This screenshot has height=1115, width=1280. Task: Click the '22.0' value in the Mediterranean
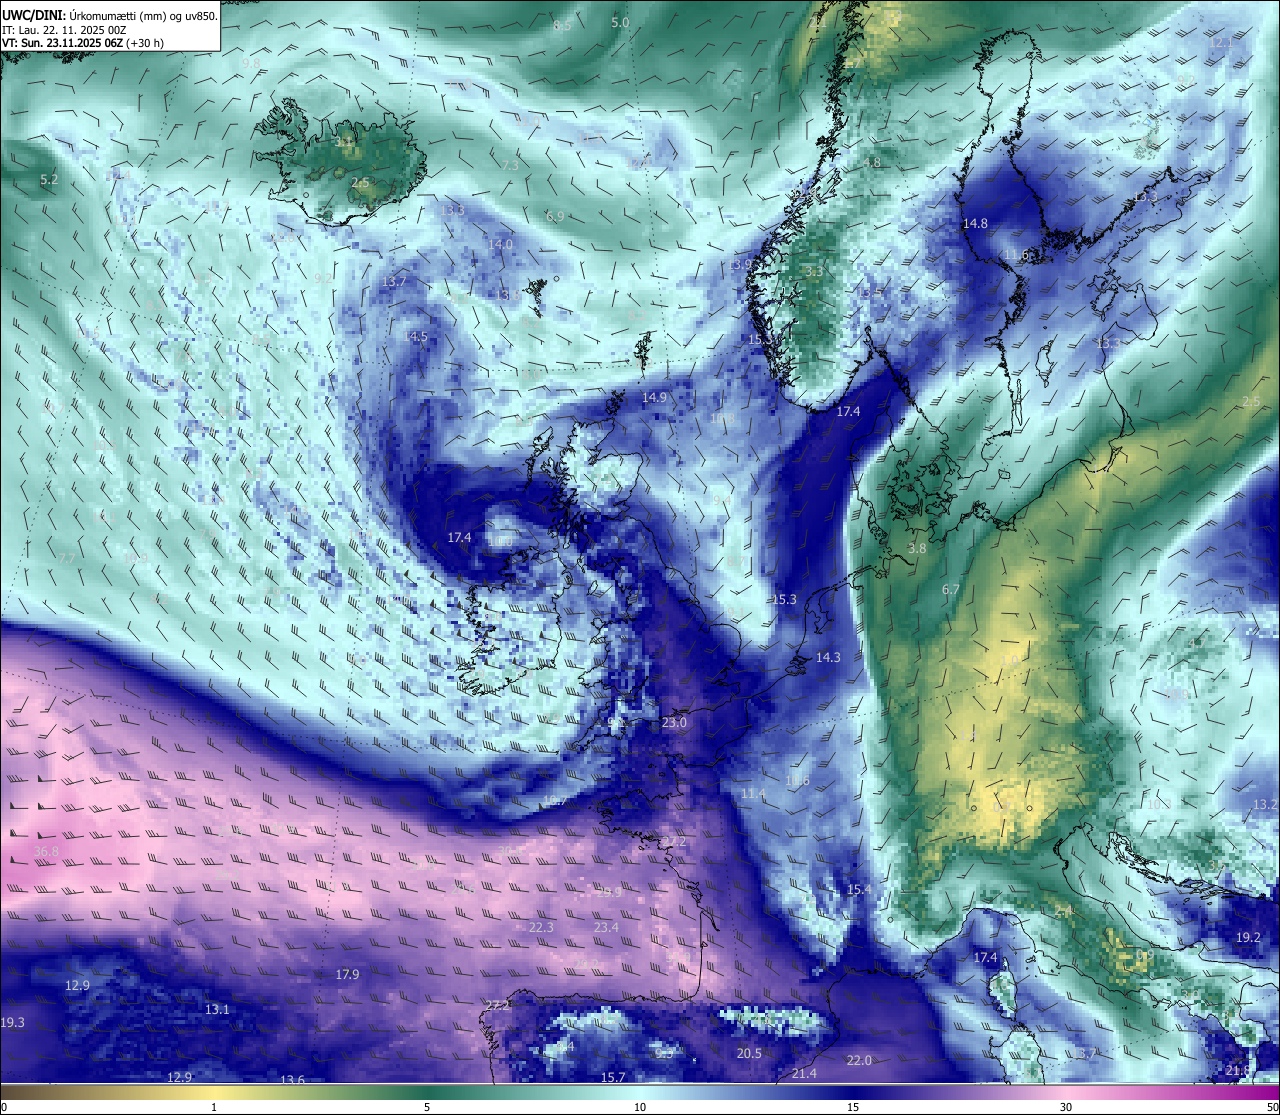pos(859,1060)
